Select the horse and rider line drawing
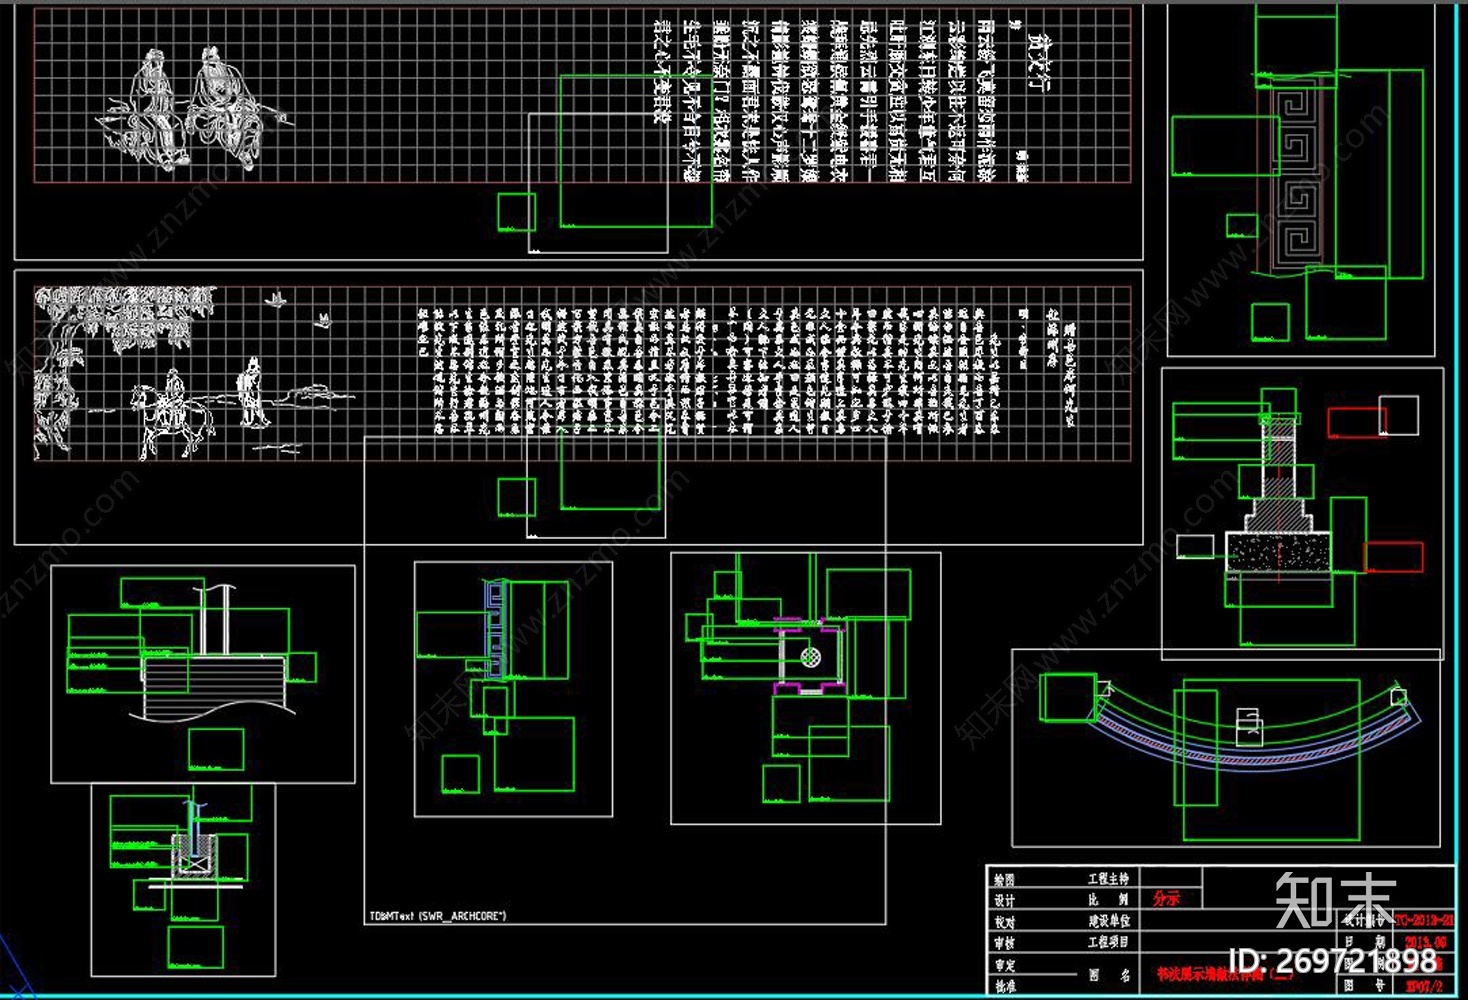The image size is (1468, 1000). click(x=174, y=414)
